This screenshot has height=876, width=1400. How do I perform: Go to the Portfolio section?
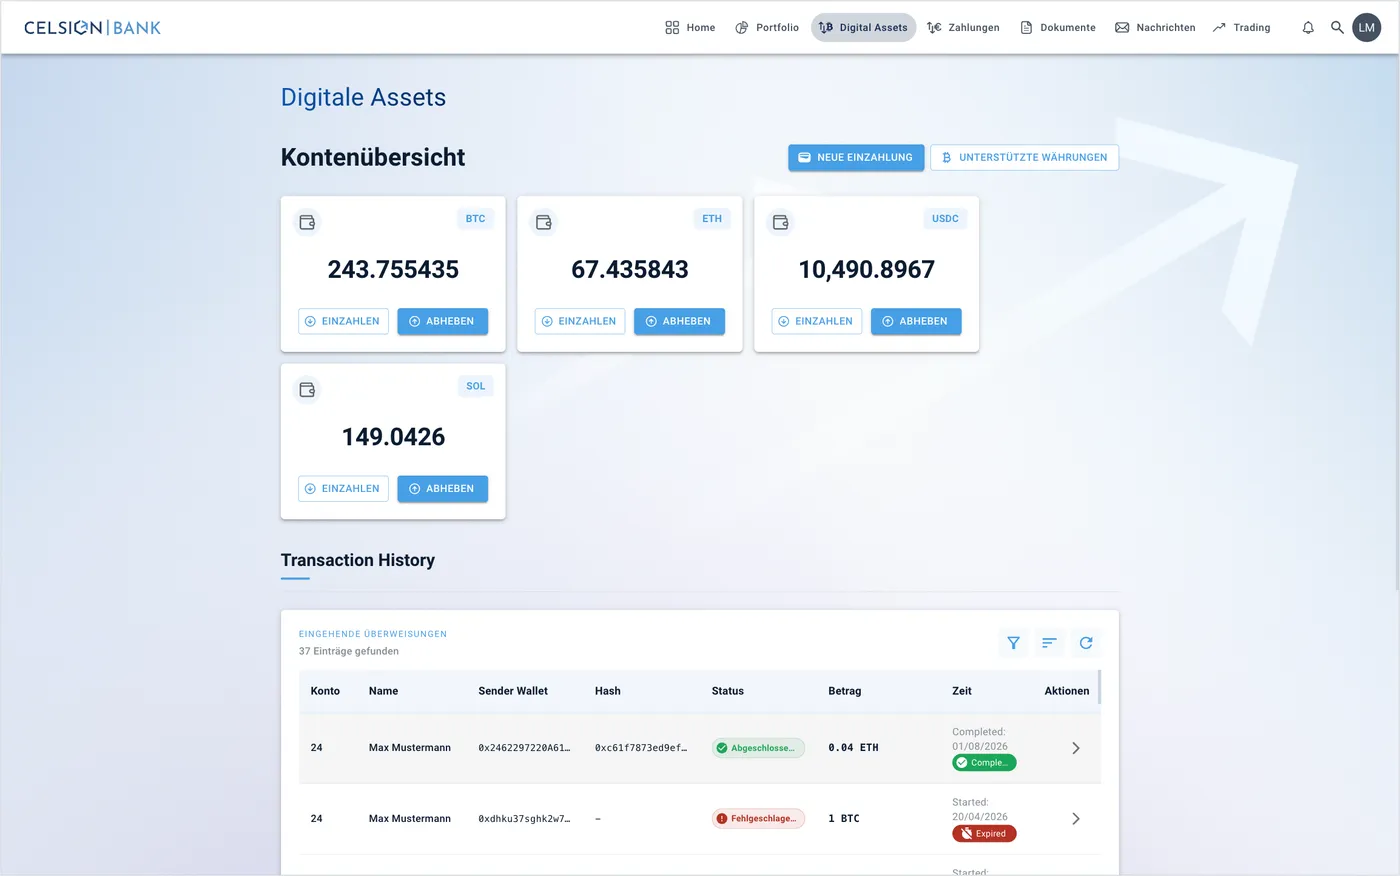point(767,27)
